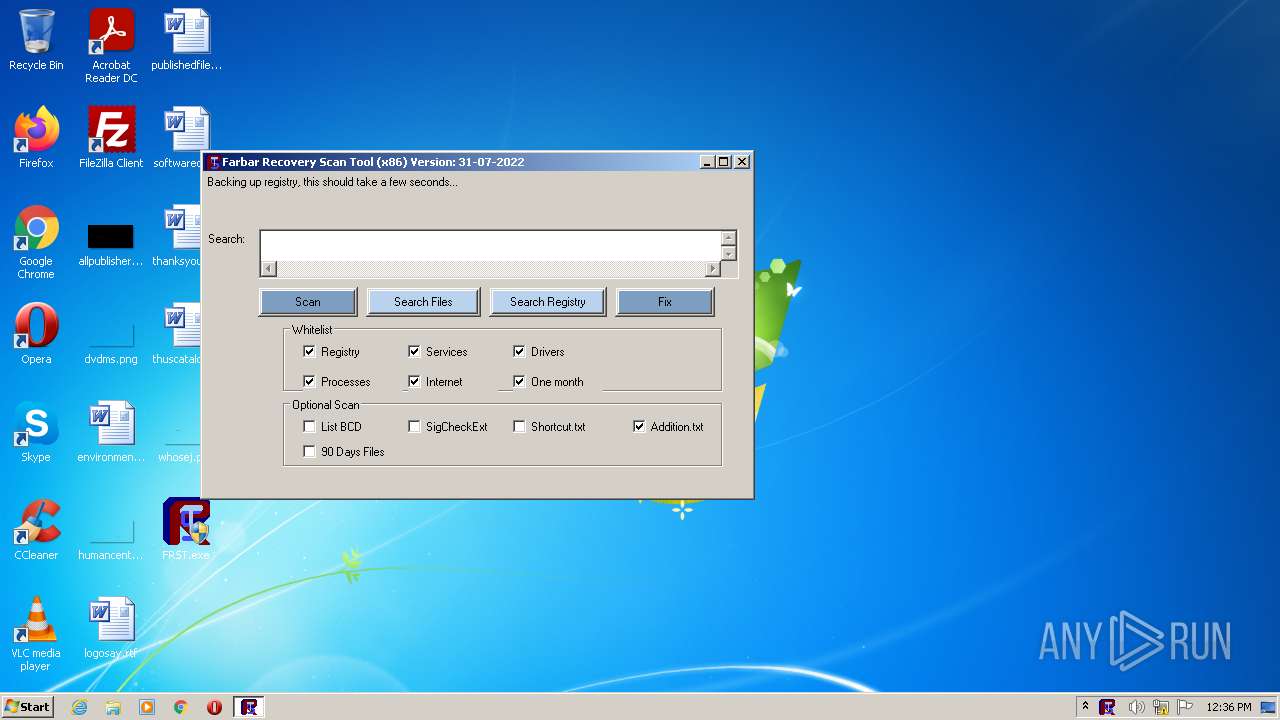
Task: Click the FRST icon in system tray
Action: [x=1107, y=707]
